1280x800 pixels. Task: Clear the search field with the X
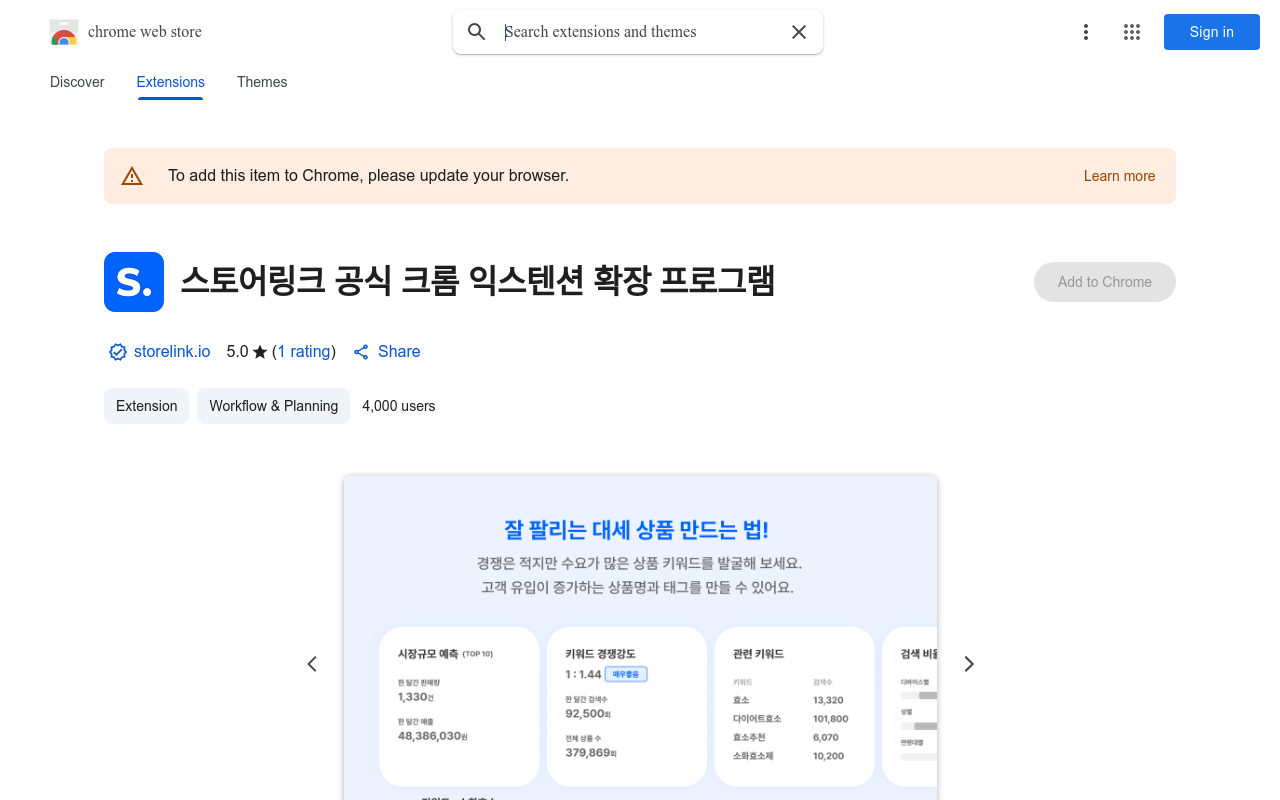799,32
